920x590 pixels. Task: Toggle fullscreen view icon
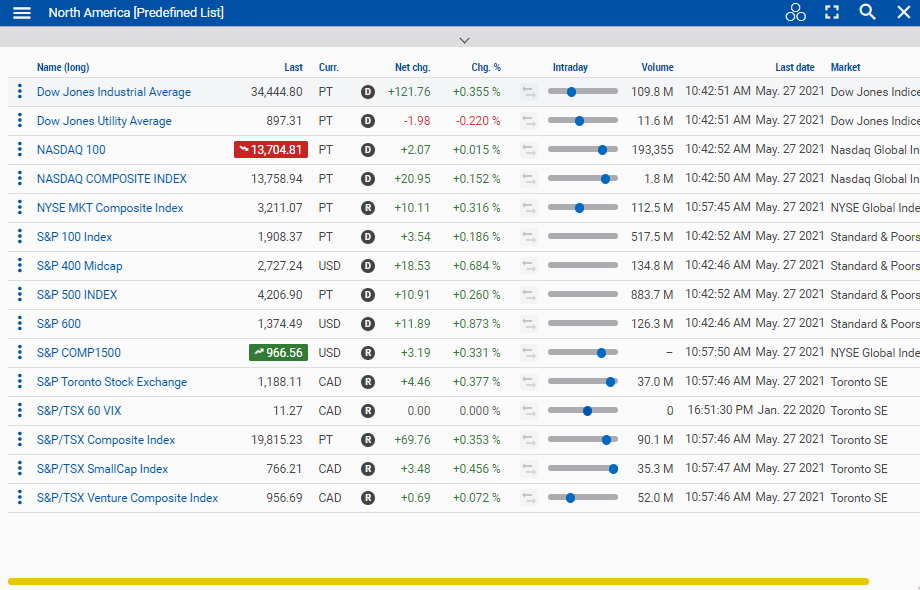(x=831, y=12)
